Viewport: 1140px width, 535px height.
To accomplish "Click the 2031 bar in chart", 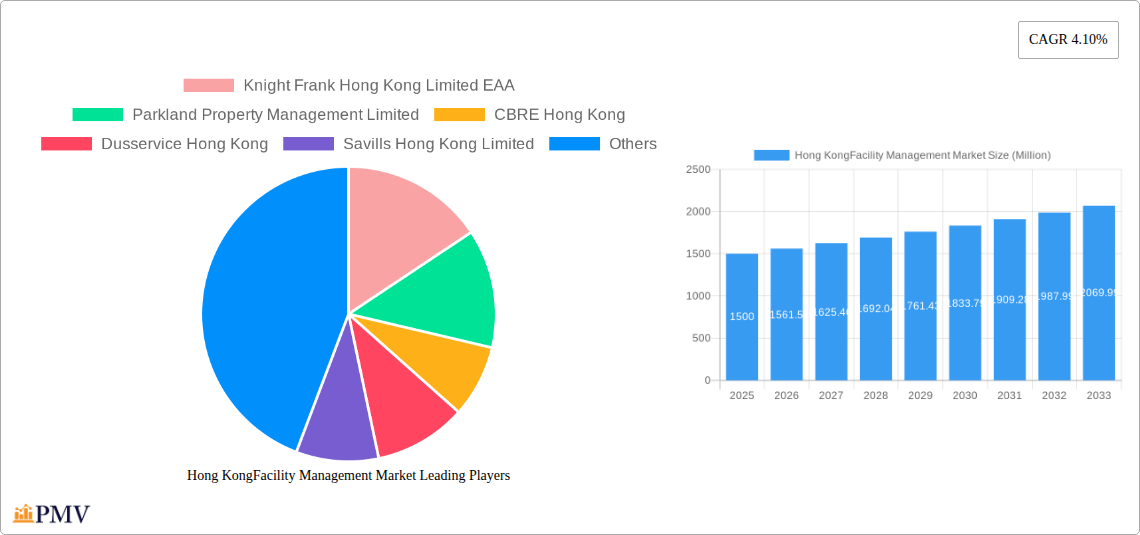I will tap(1010, 299).
